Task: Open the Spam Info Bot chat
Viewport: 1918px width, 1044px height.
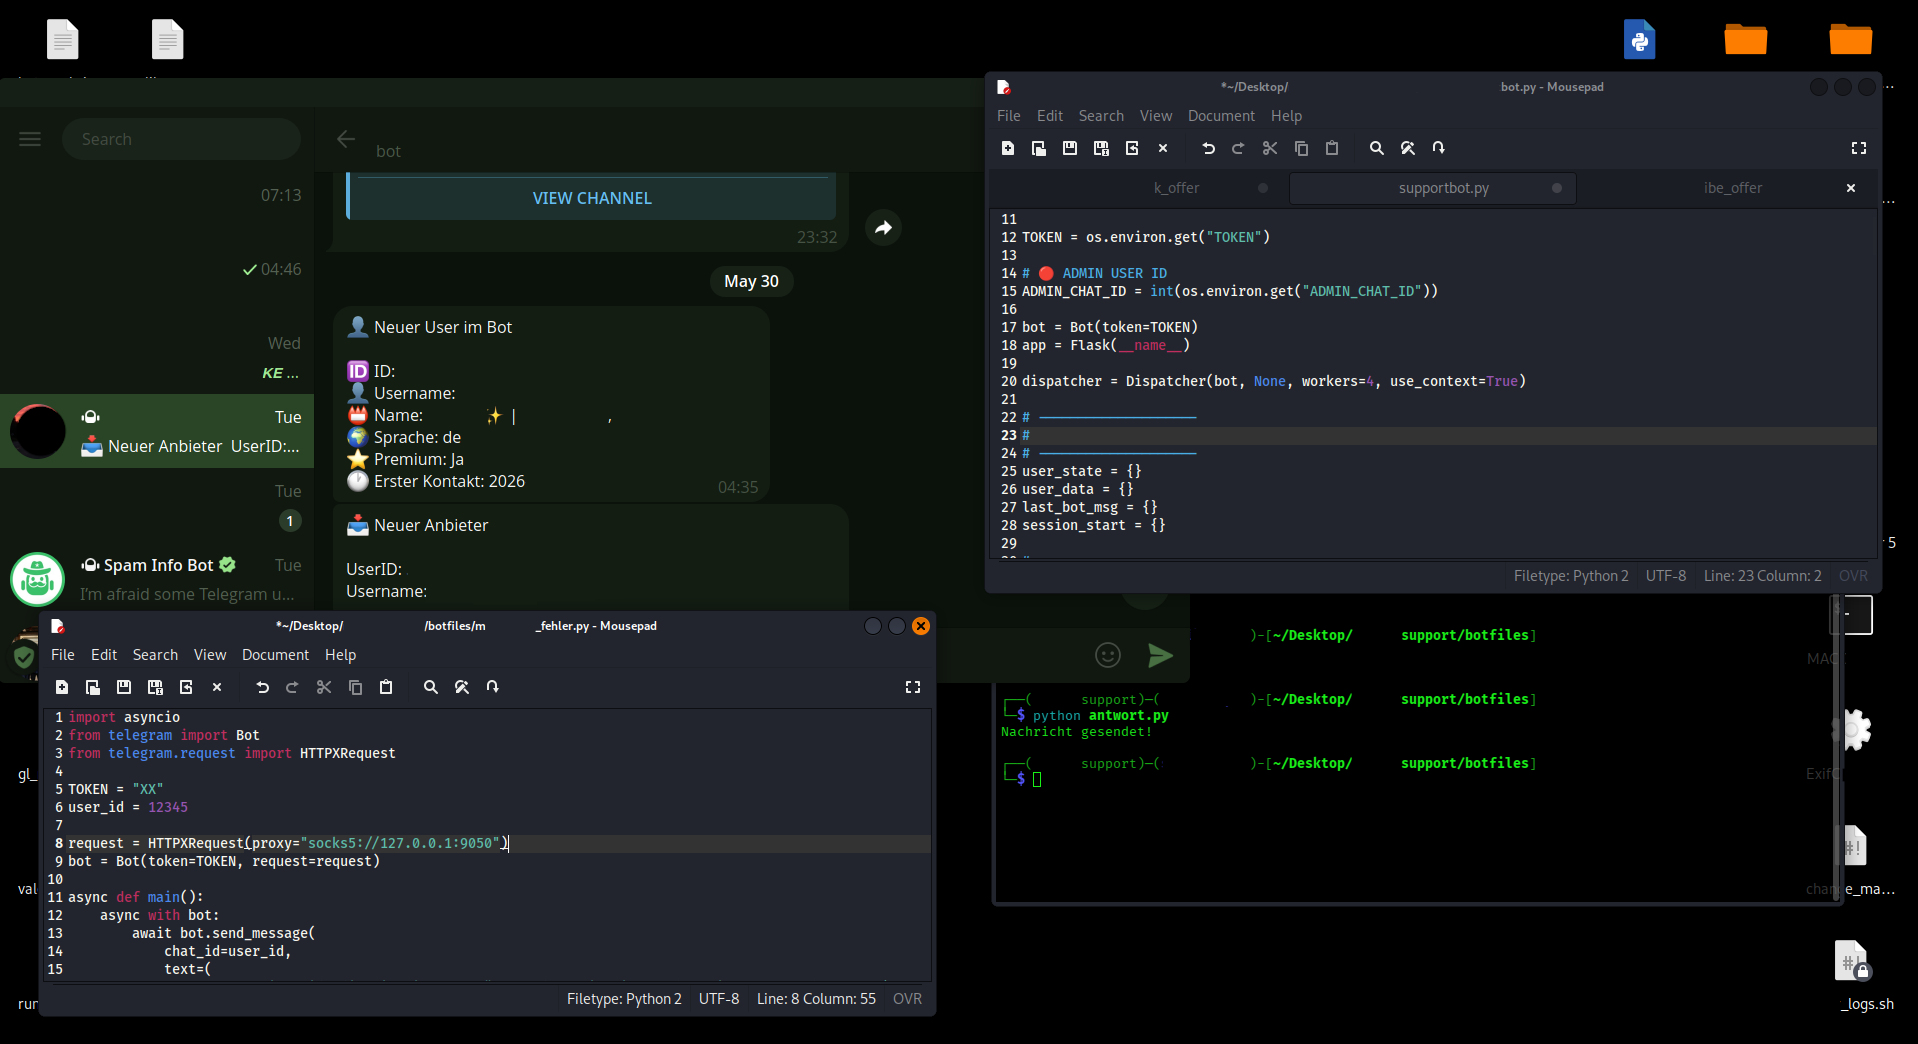Action: pos(157,579)
